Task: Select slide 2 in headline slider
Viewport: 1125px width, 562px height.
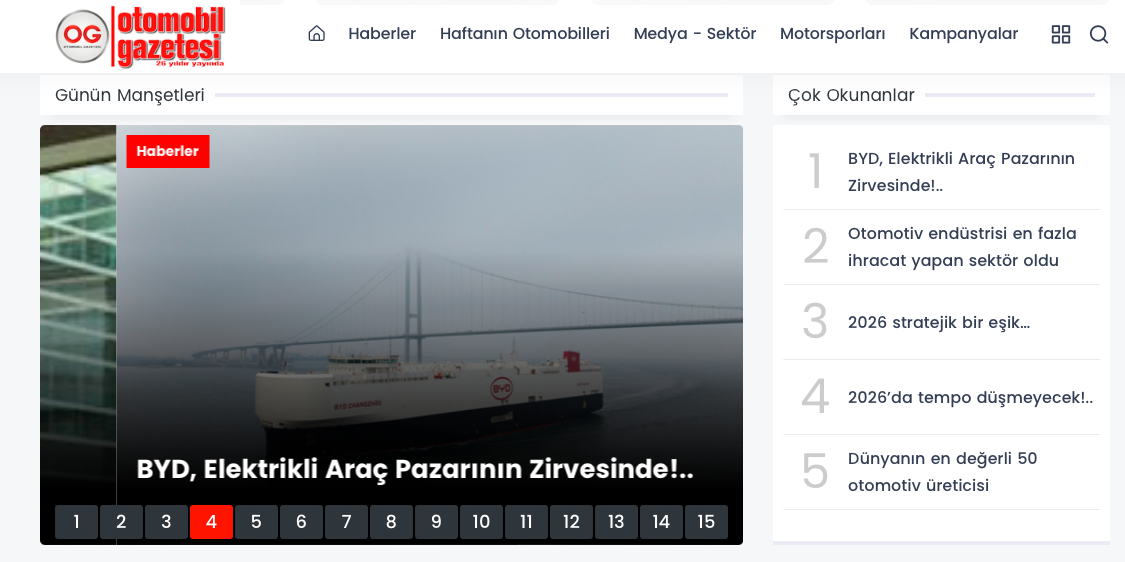Action: 121,522
